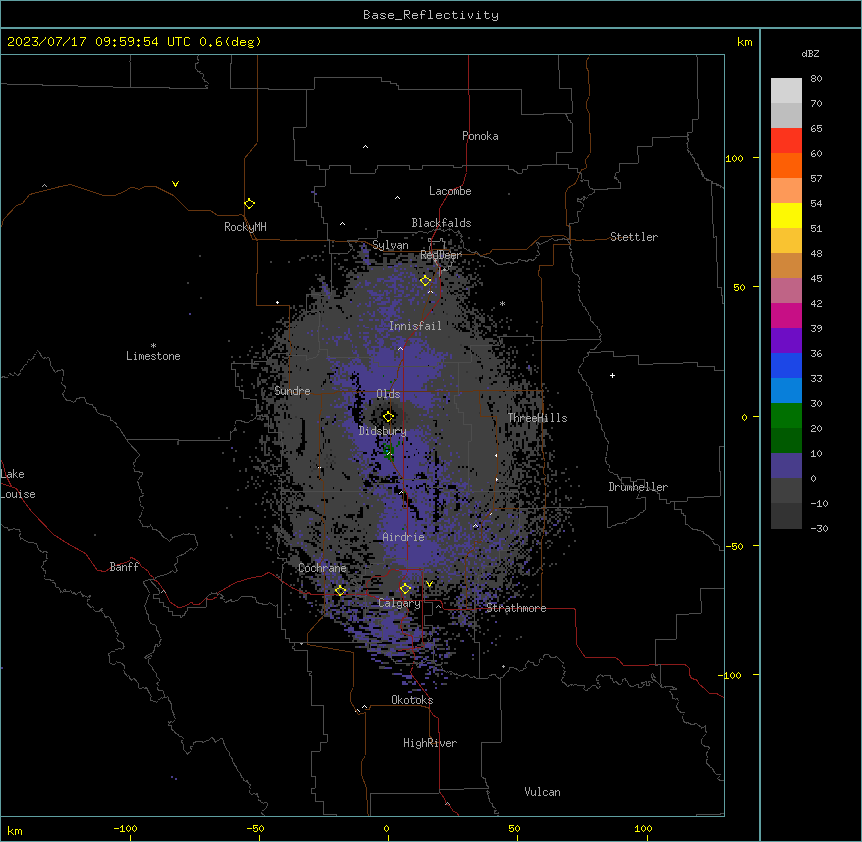Screen dimensions: 862x842
Task: Click the Sundre label
Action: [292, 391]
